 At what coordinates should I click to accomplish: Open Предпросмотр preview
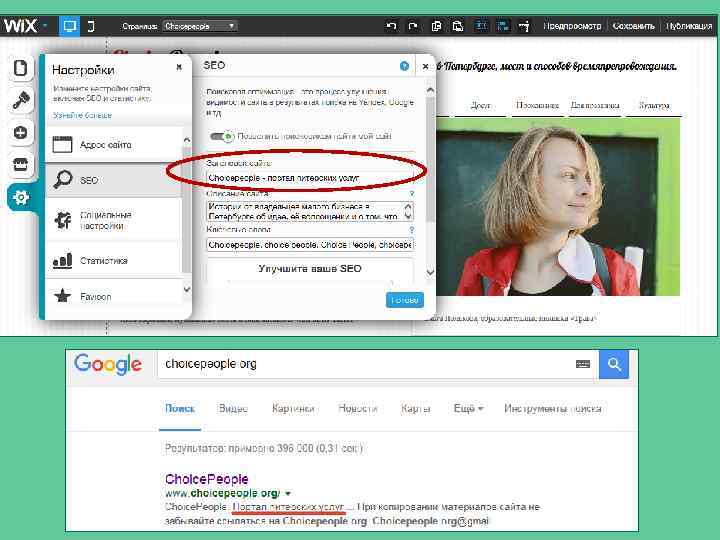click(x=572, y=26)
